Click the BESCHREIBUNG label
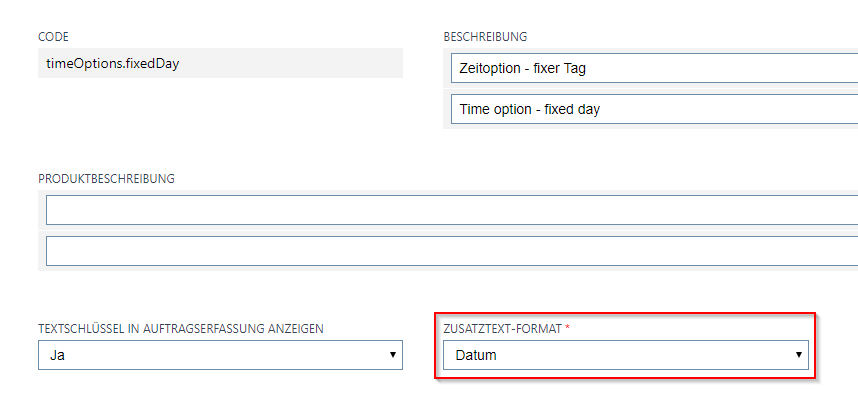 485,37
